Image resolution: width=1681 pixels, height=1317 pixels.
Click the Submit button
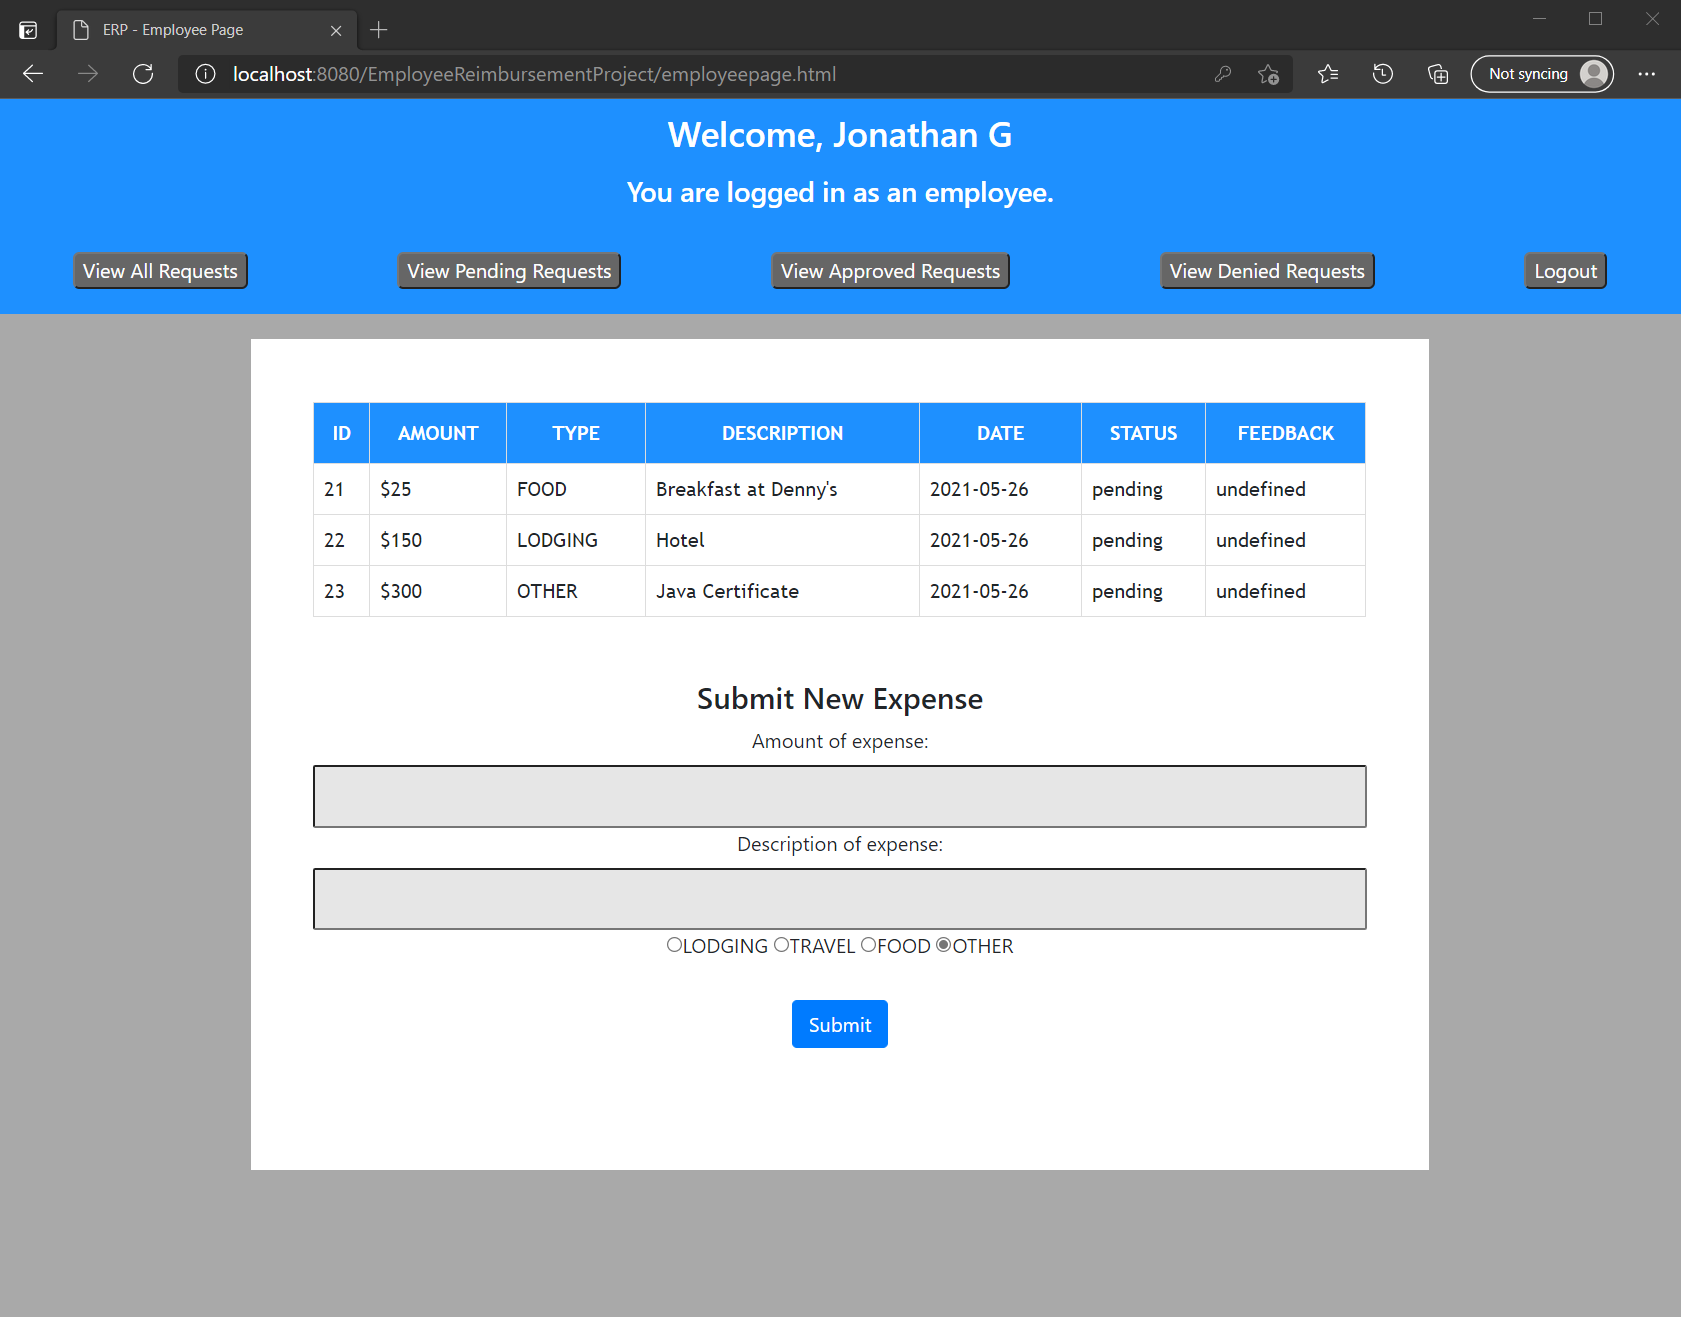click(x=839, y=1024)
